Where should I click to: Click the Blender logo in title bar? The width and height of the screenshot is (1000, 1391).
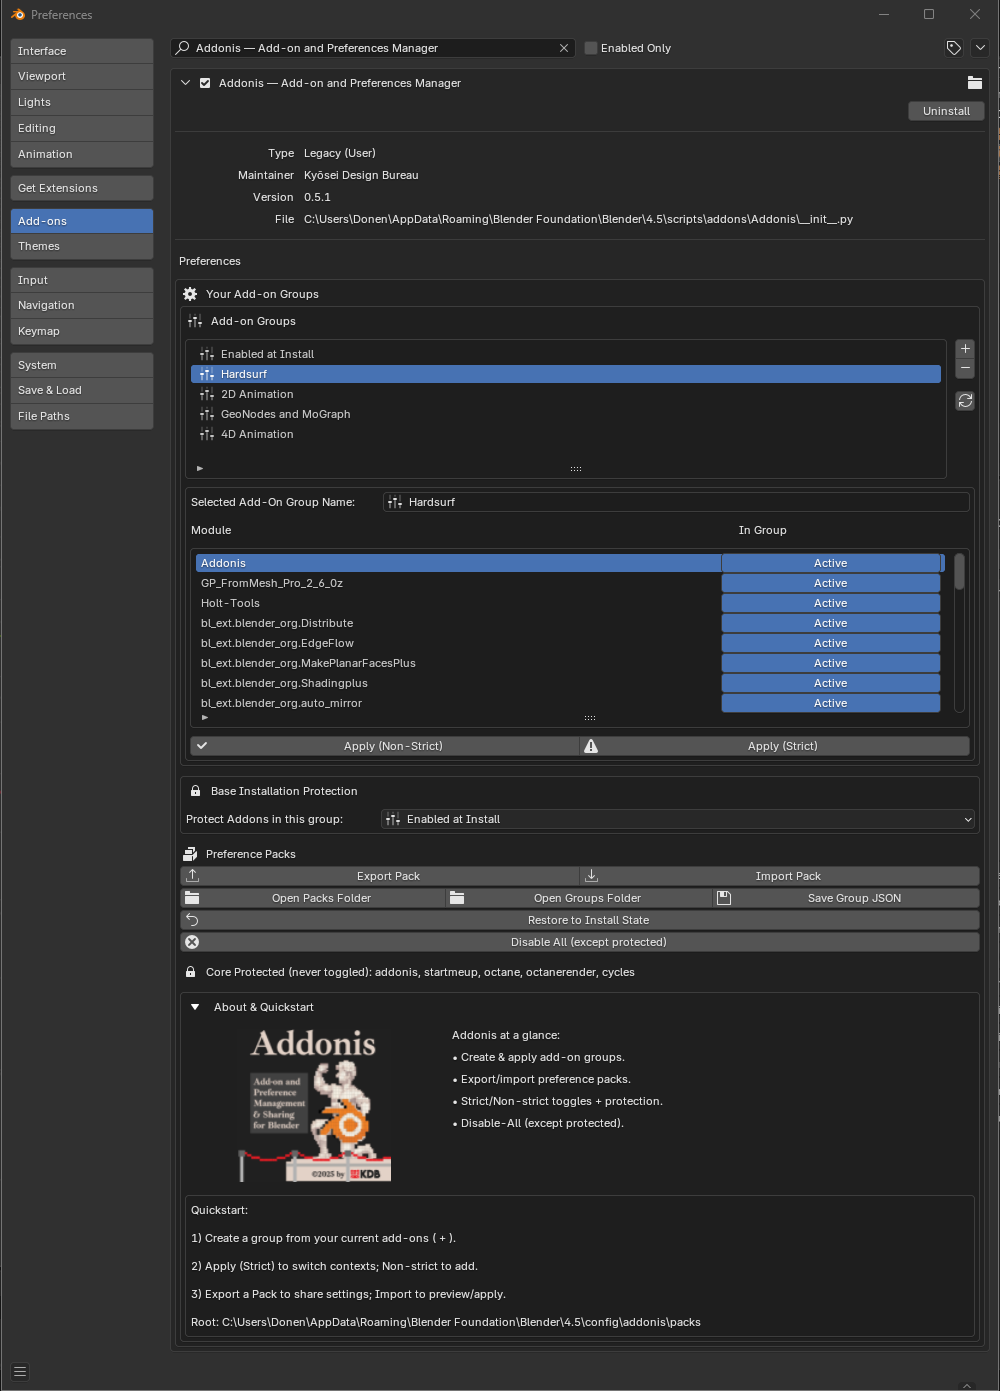pos(18,15)
